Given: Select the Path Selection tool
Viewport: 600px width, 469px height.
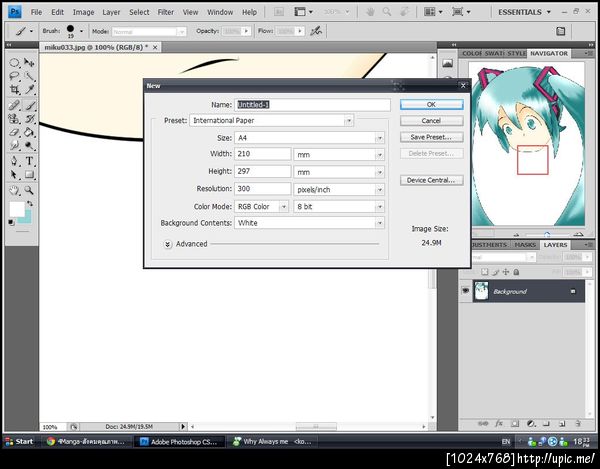Looking at the screenshot, I should [14, 175].
